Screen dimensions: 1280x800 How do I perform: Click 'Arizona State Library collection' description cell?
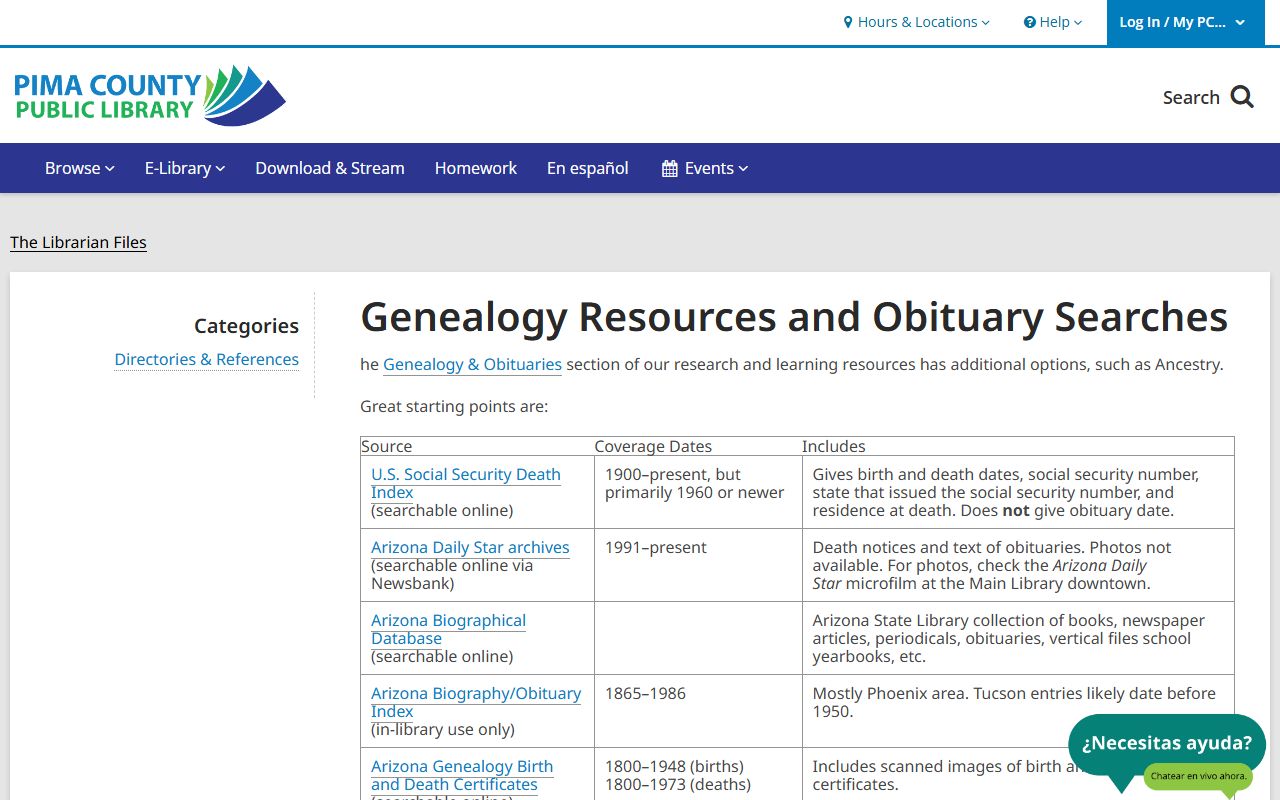click(x=1018, y=638)
